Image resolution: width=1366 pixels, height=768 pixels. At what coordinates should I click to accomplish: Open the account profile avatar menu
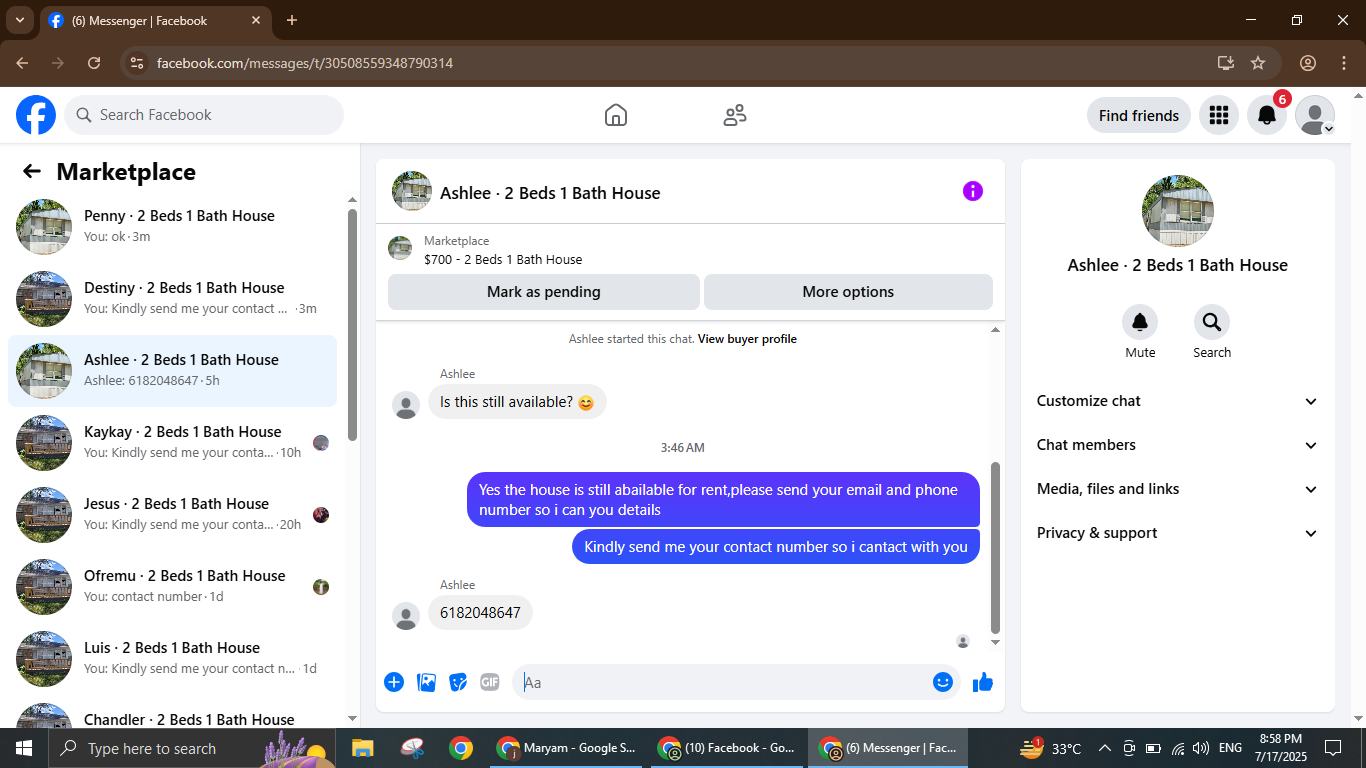[1315, 115]
